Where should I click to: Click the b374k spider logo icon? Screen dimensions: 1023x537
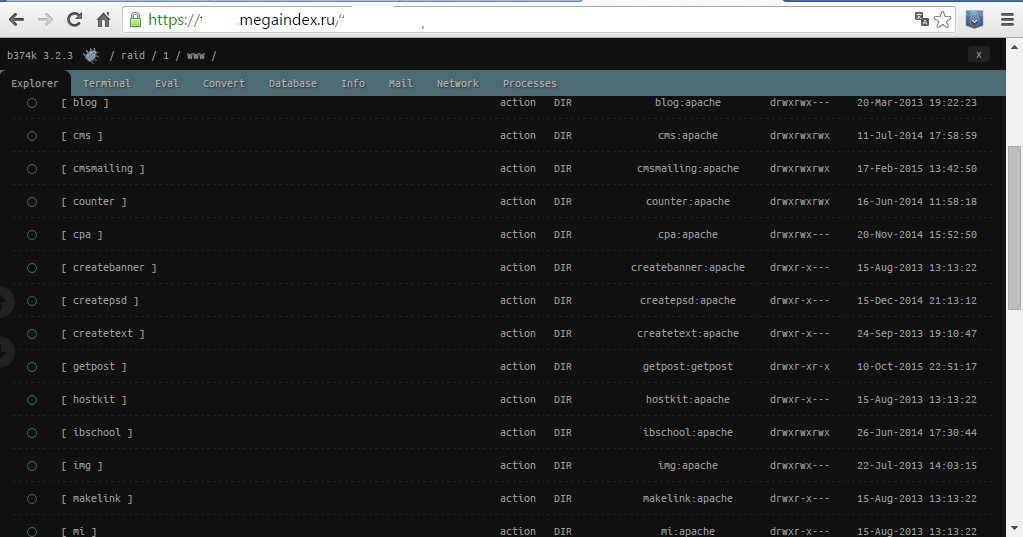pos(91,55)
